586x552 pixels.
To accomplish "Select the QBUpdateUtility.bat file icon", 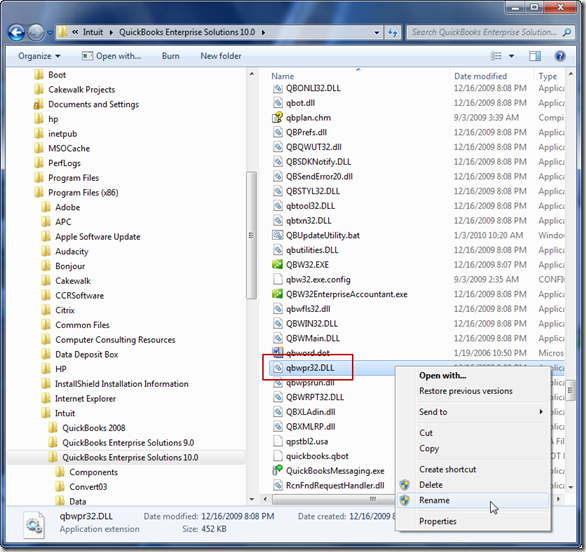I will coord(277,235).
